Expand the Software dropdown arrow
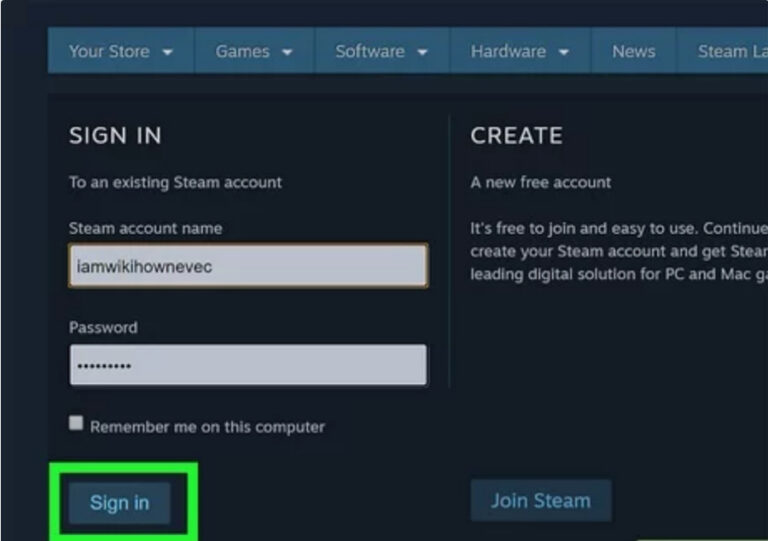The height and width of the screenshot is (541, 768). pyautogui.click(x=422, y=52)
